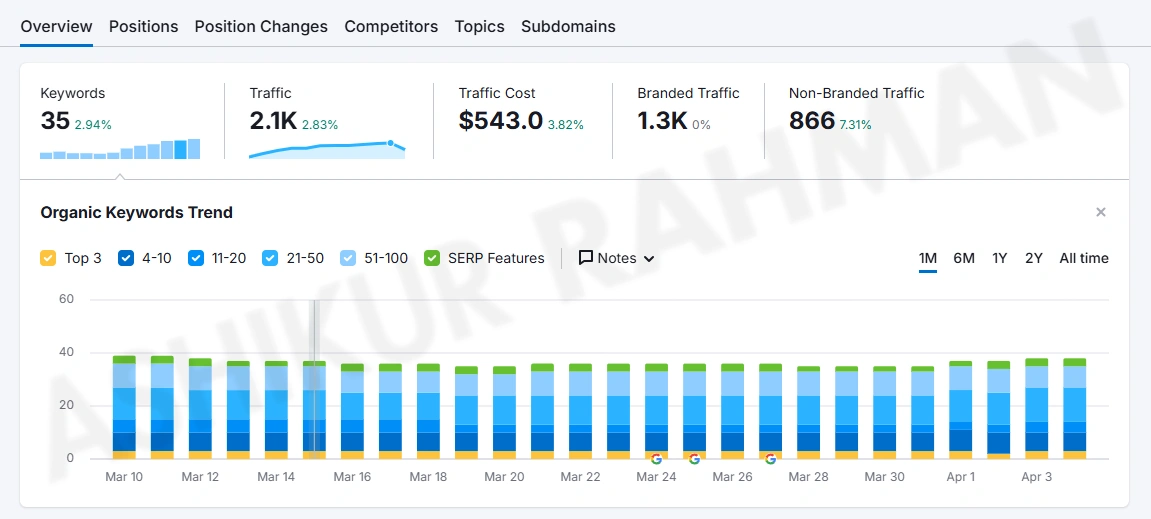
Task: Uncheck SERP Features checkbox
Action: (x=432, y=258)
